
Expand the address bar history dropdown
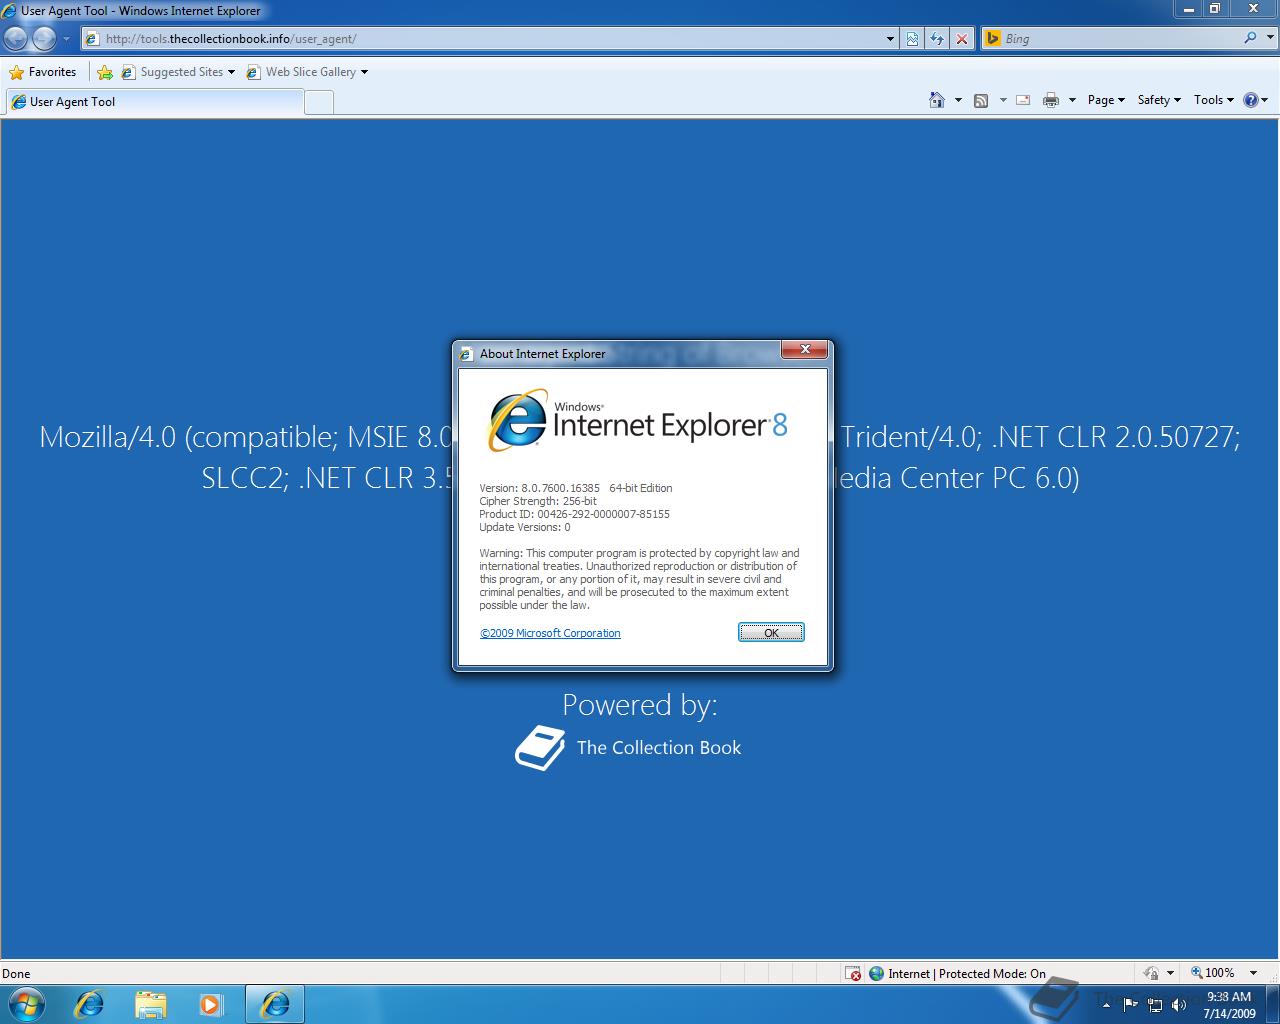tap(891, 39)
